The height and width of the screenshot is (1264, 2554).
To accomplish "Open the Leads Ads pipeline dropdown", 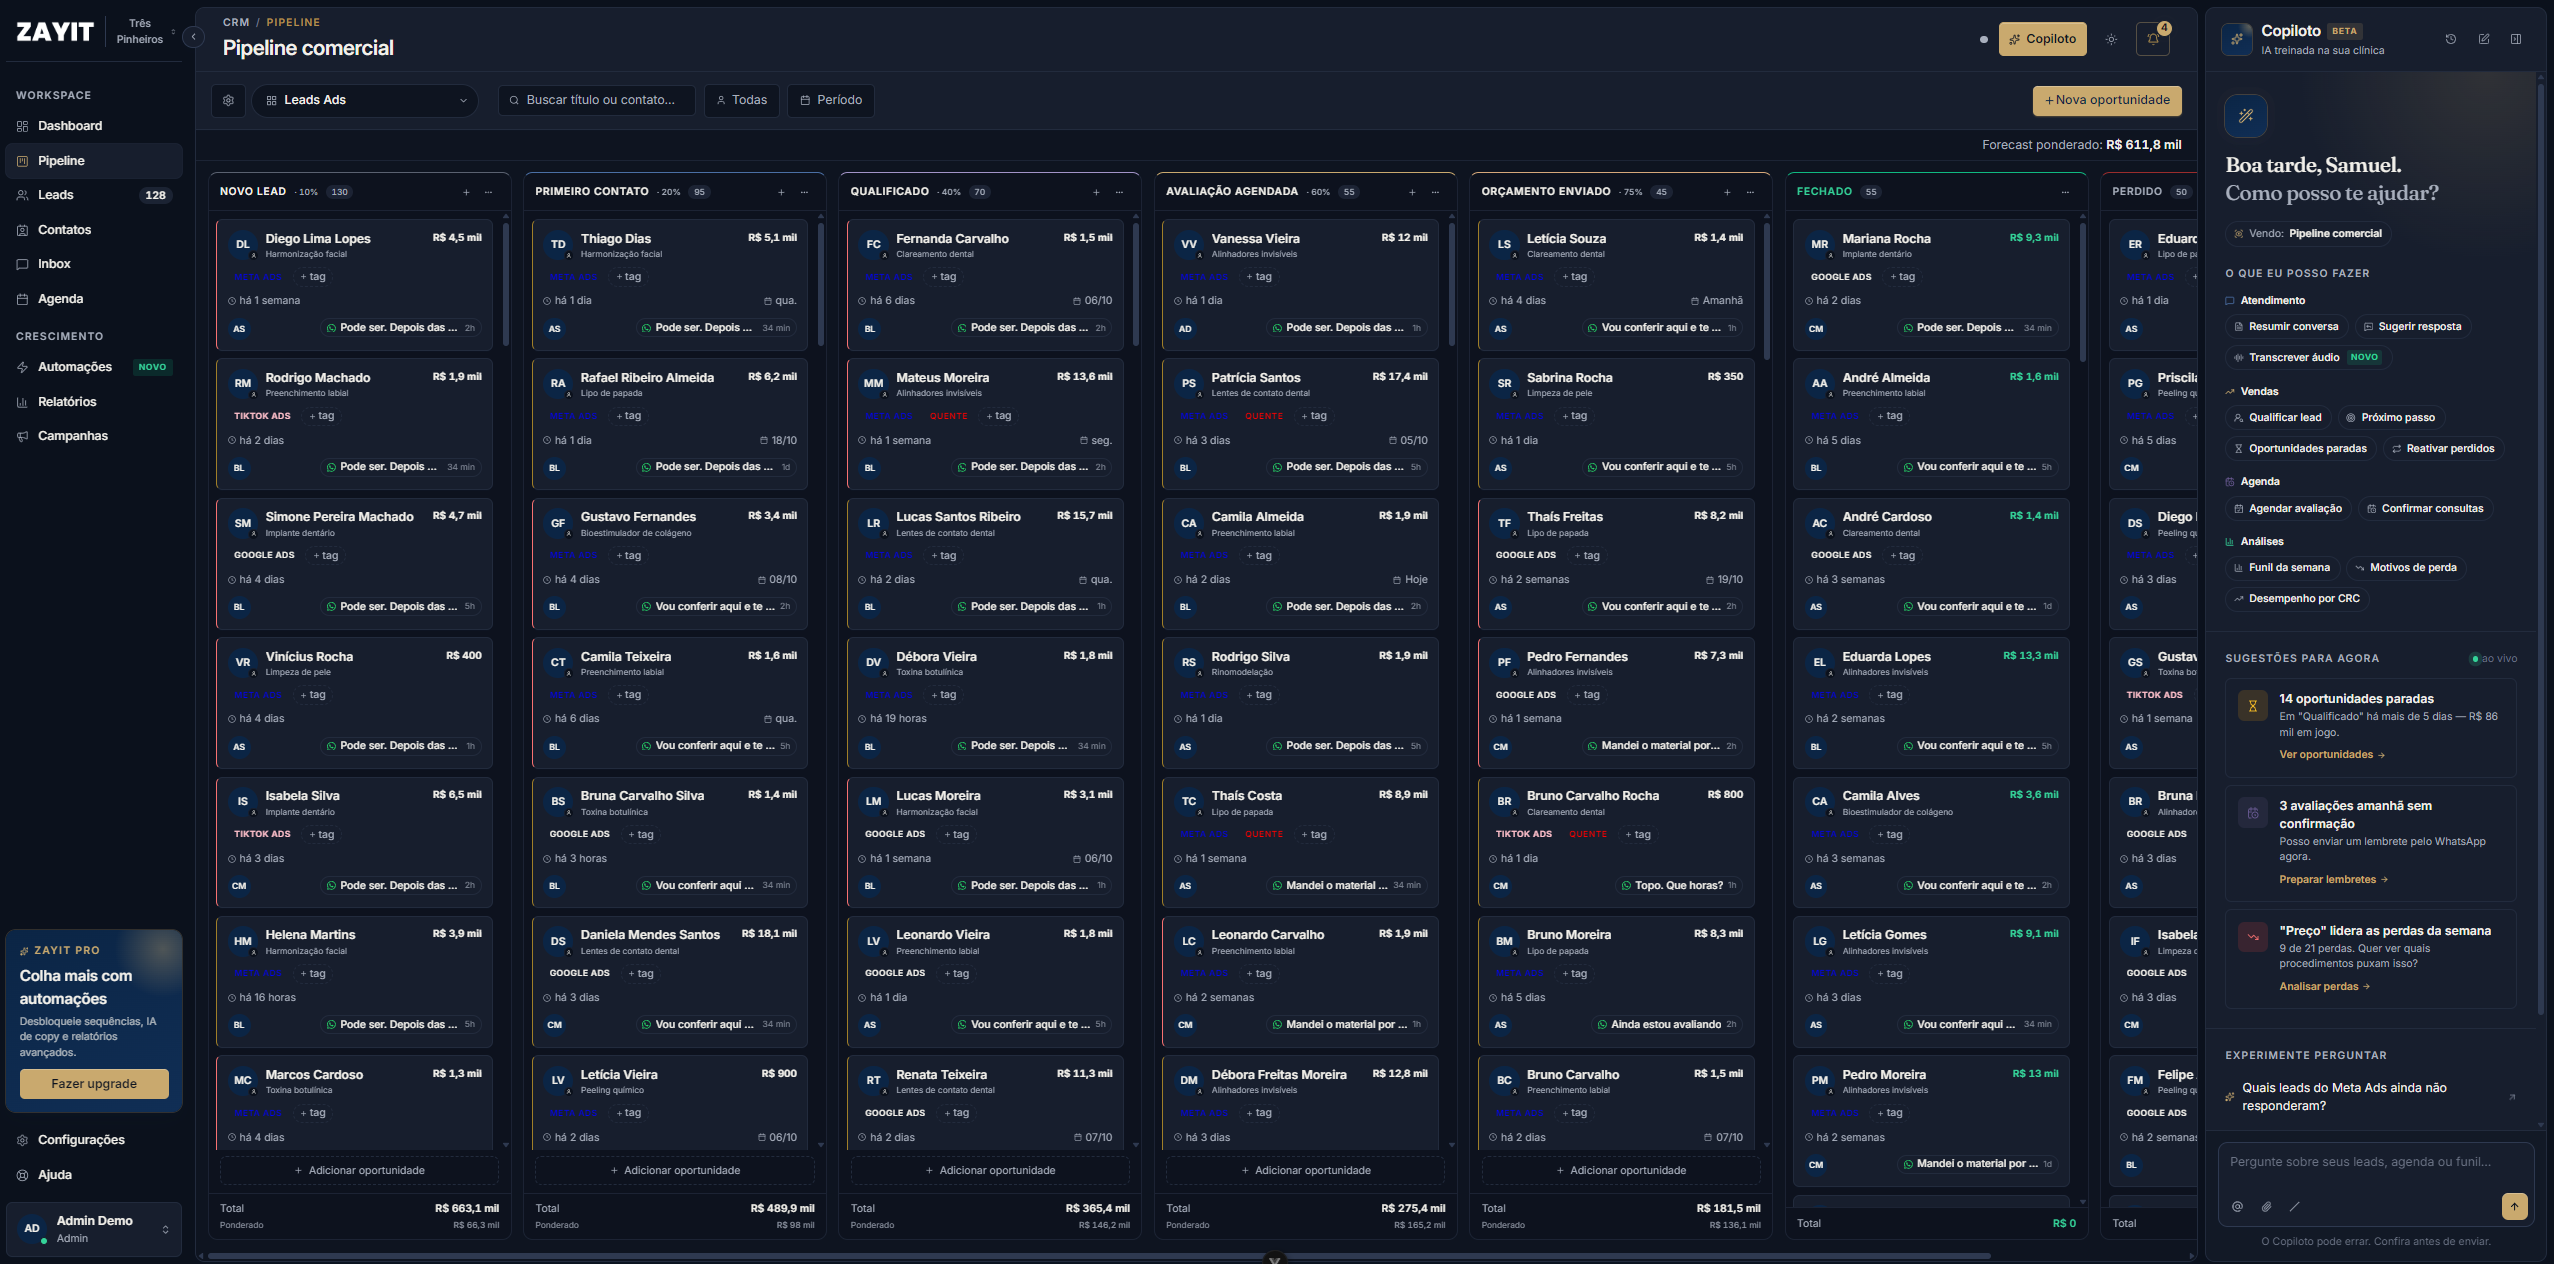I will tap(365, 100).
